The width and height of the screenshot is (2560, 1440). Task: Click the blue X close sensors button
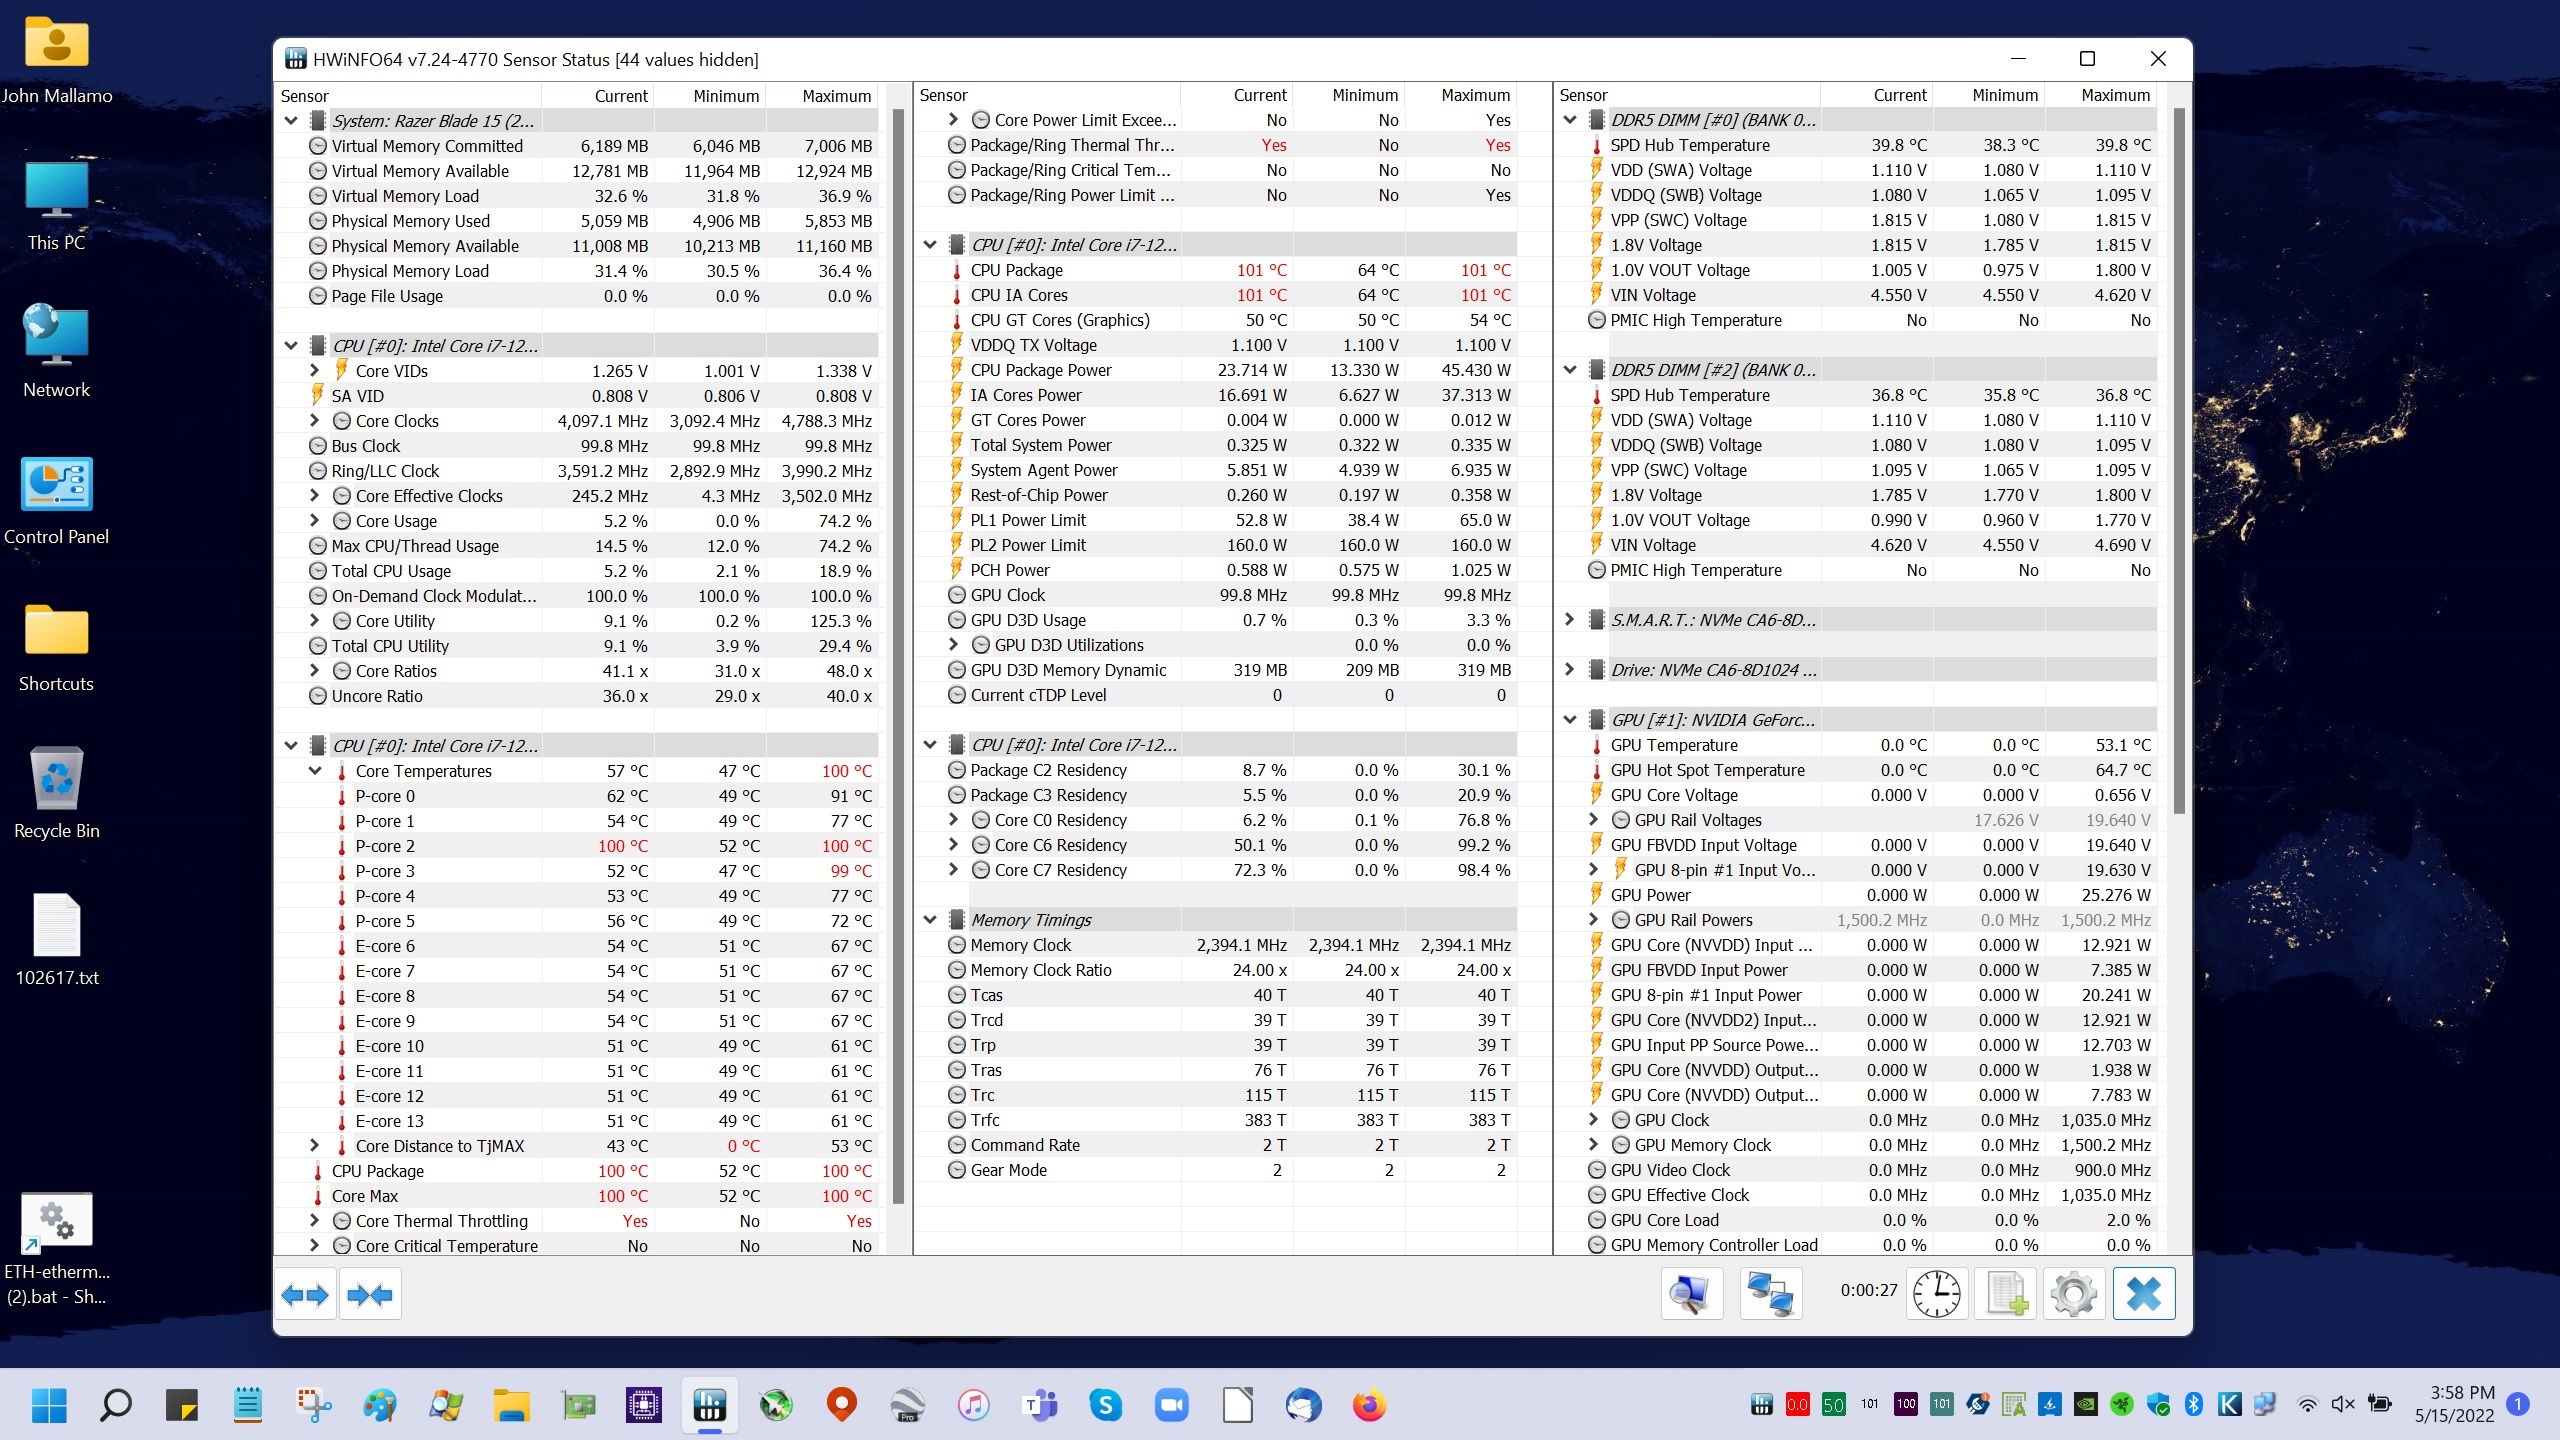pos(2143,1293)
